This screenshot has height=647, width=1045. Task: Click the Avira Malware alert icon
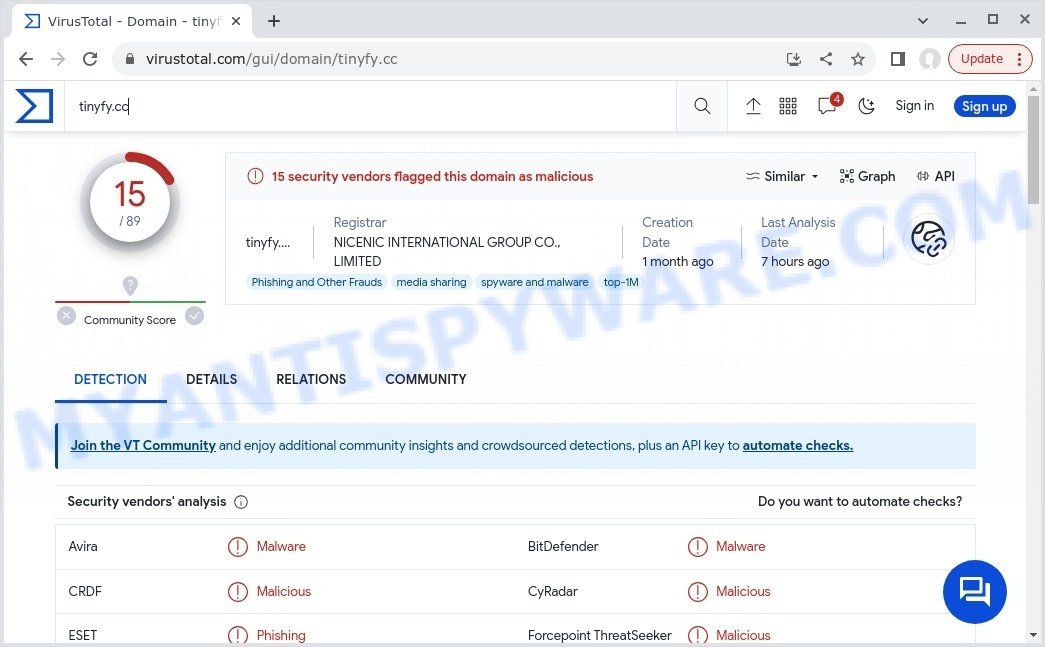click(x=238, y=546)
